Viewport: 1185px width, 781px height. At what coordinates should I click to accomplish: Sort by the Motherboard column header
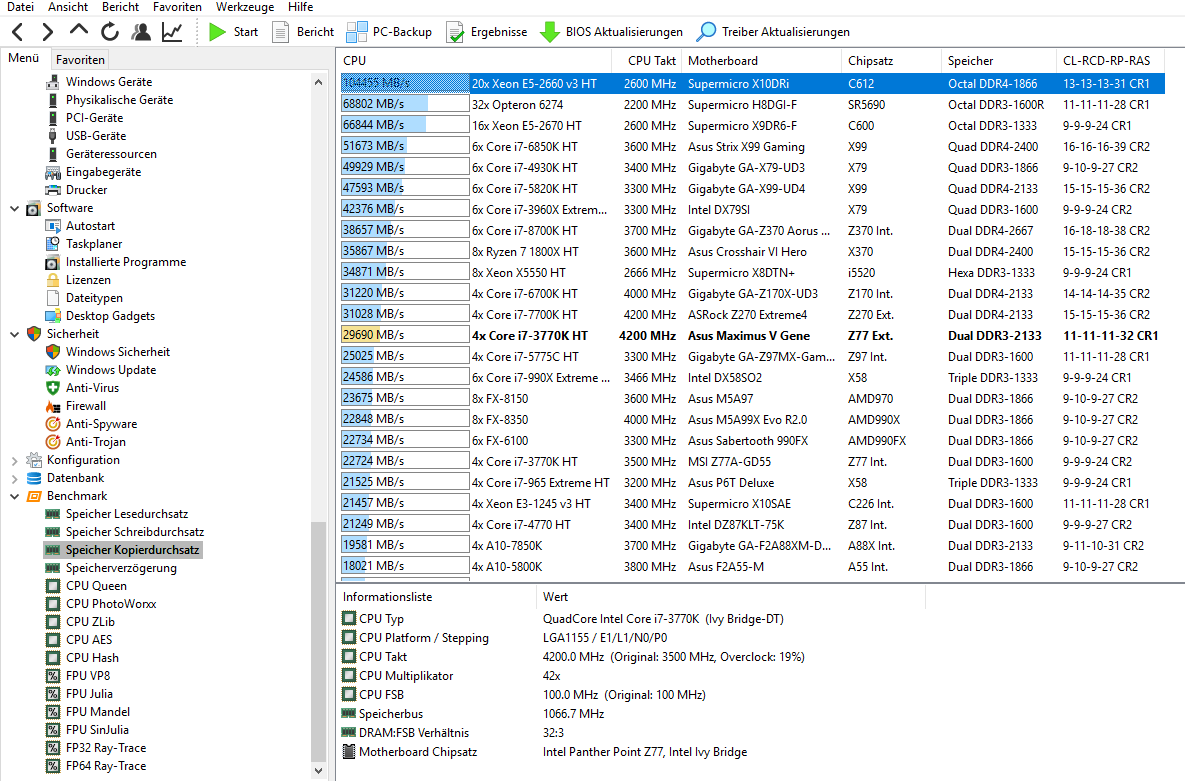click(x=762, y=60)
